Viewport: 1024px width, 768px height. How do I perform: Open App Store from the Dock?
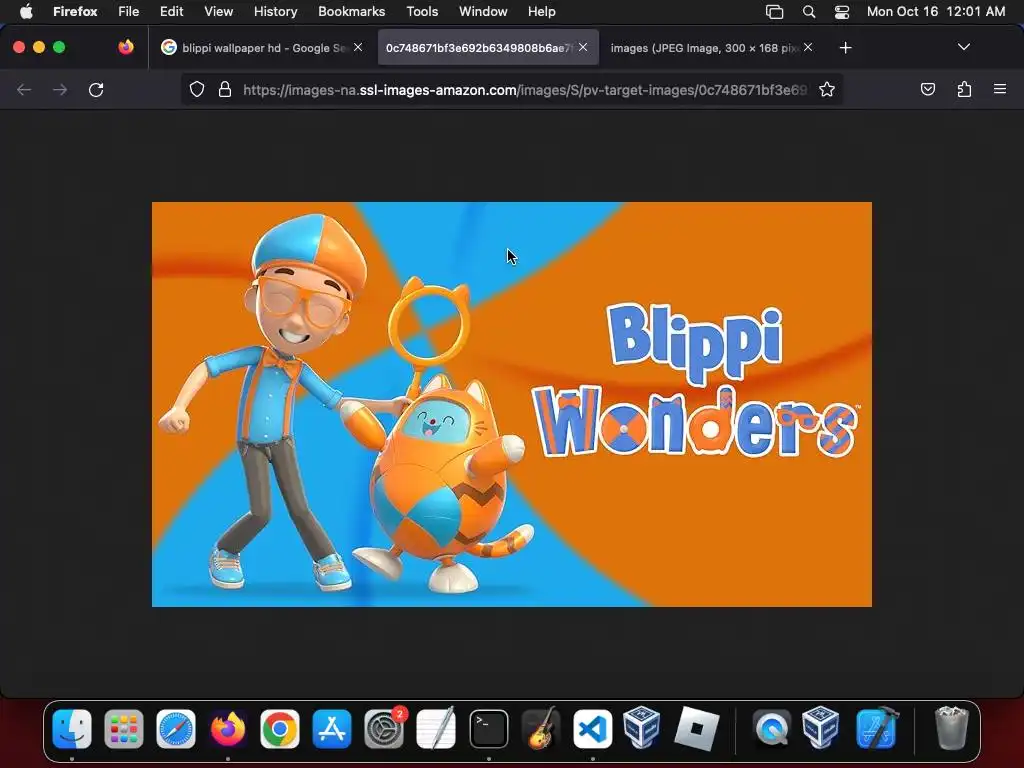[x=332, y=728]
